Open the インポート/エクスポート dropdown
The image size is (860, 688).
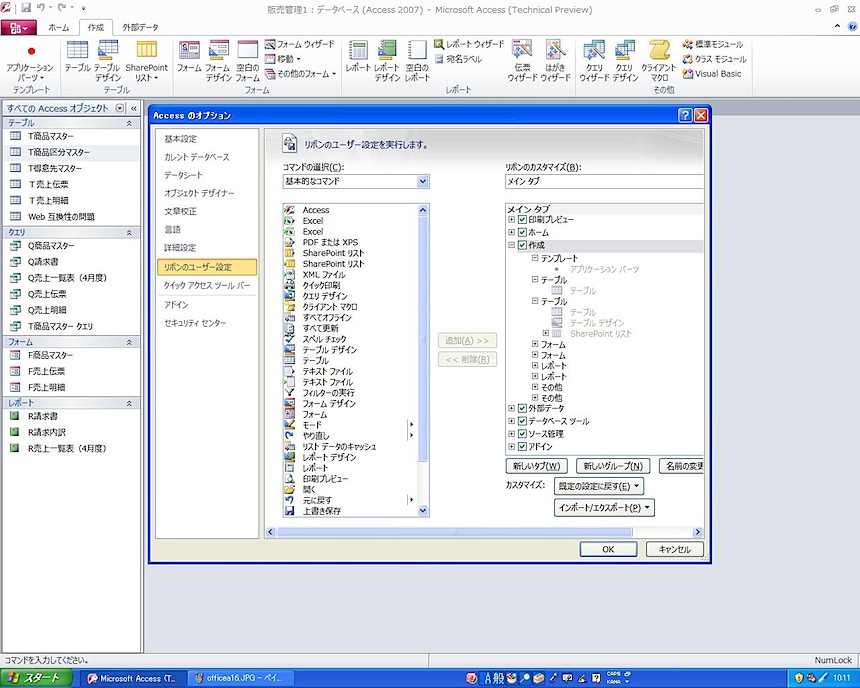coord(604,507)
